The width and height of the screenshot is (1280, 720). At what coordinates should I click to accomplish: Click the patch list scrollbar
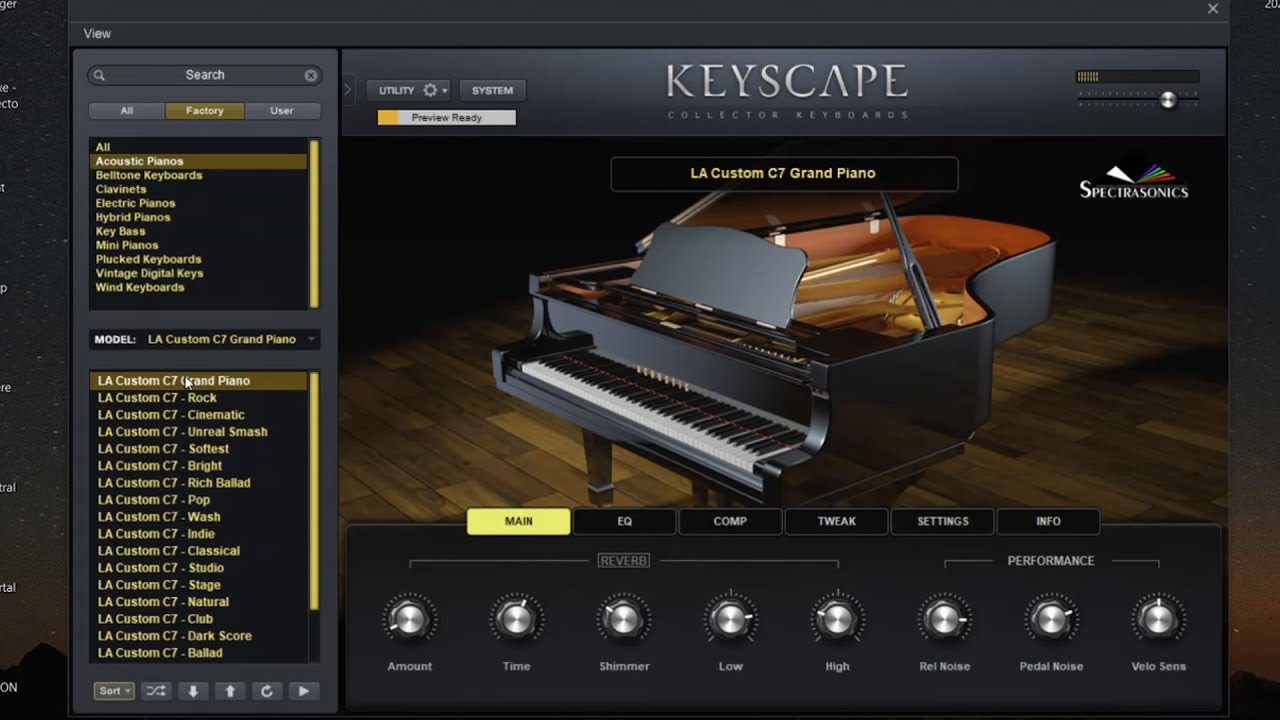[314, 490]
